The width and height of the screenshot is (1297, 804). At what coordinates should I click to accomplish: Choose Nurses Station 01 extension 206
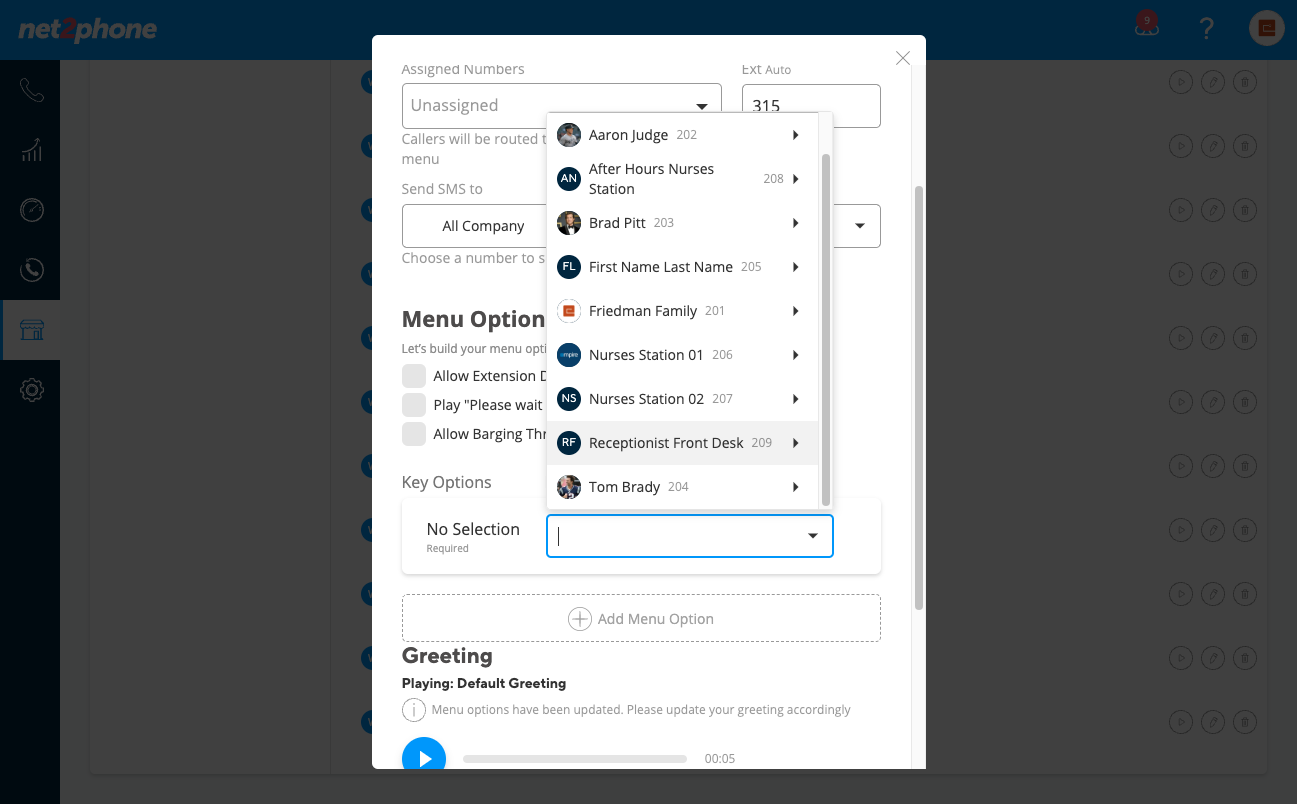tap(682, 355)
